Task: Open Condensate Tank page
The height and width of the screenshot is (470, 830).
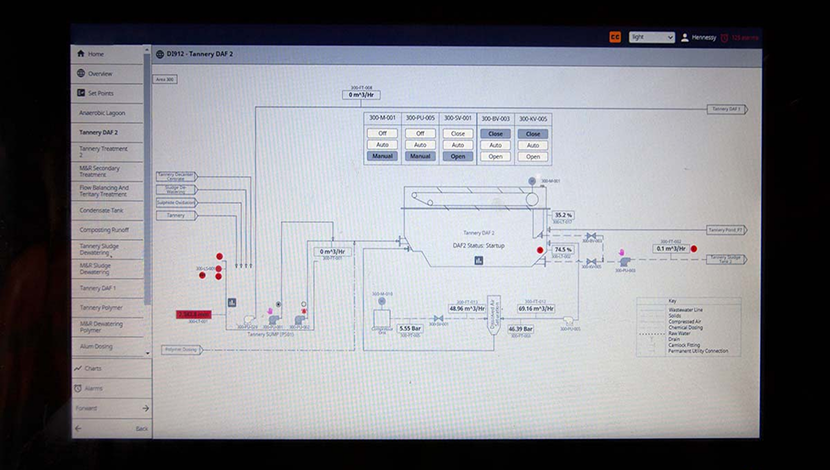Action: click(x=107, y=210)
